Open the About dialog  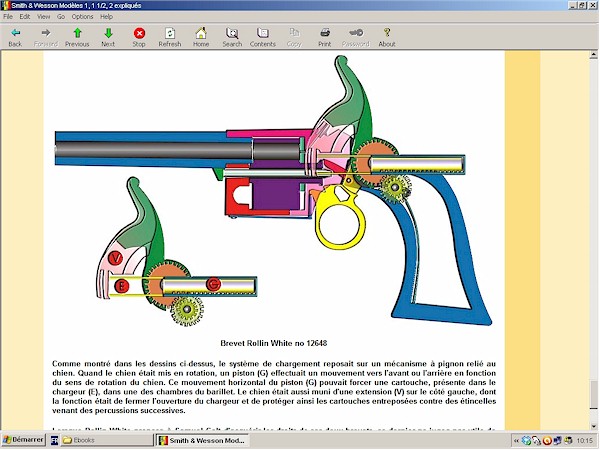pos(387,37)
